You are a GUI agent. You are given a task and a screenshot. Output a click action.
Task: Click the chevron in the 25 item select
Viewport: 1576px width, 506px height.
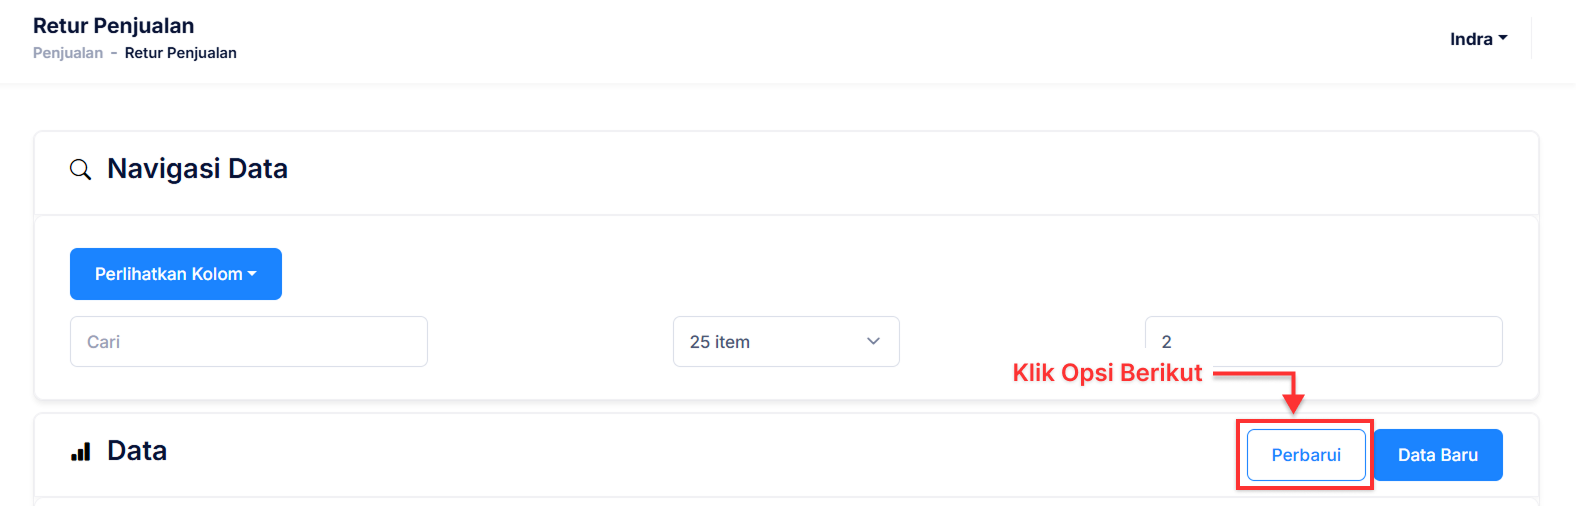point(873,341)
